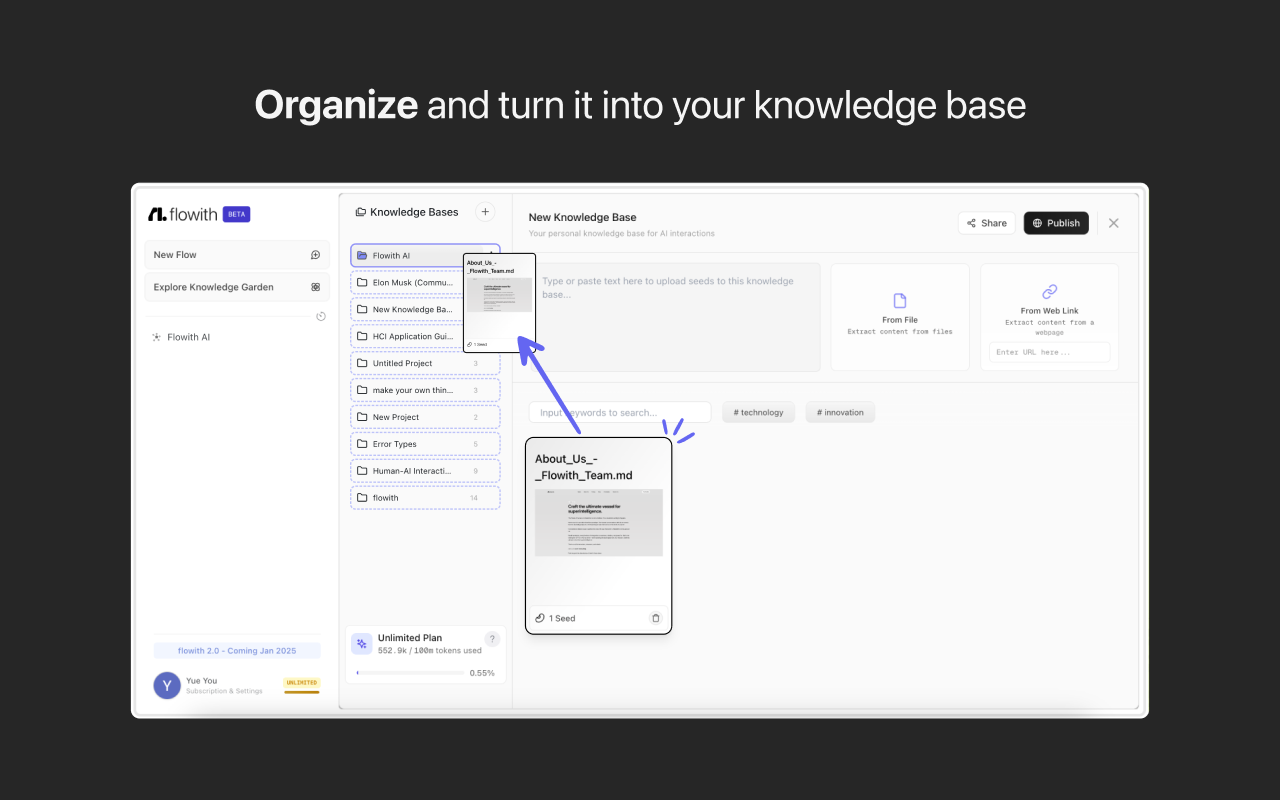Click the token usage progress bar
The width and height of the screenshot is (1280, 800).
pyautogui.click(x=410, y=673)
